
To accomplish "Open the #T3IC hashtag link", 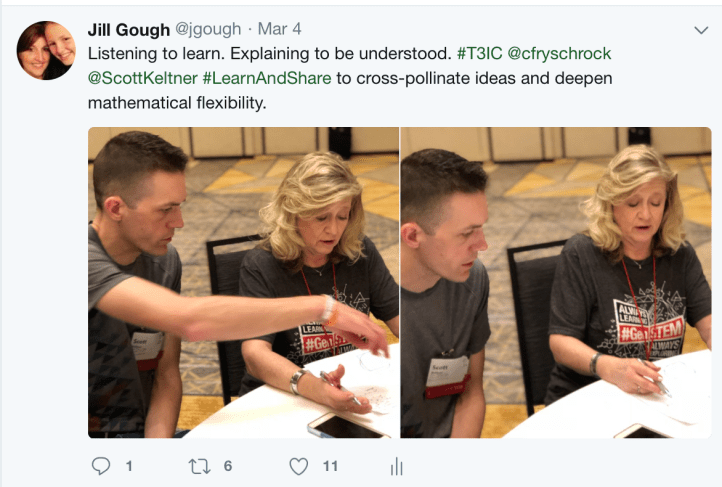I will pos(479,53).
